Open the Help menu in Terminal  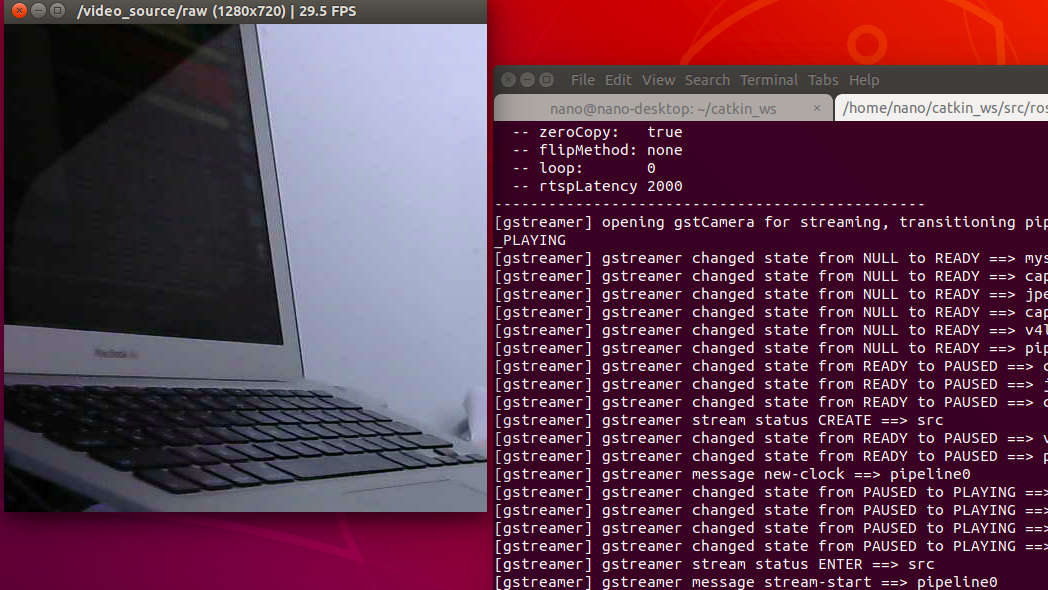pos(864,80)
